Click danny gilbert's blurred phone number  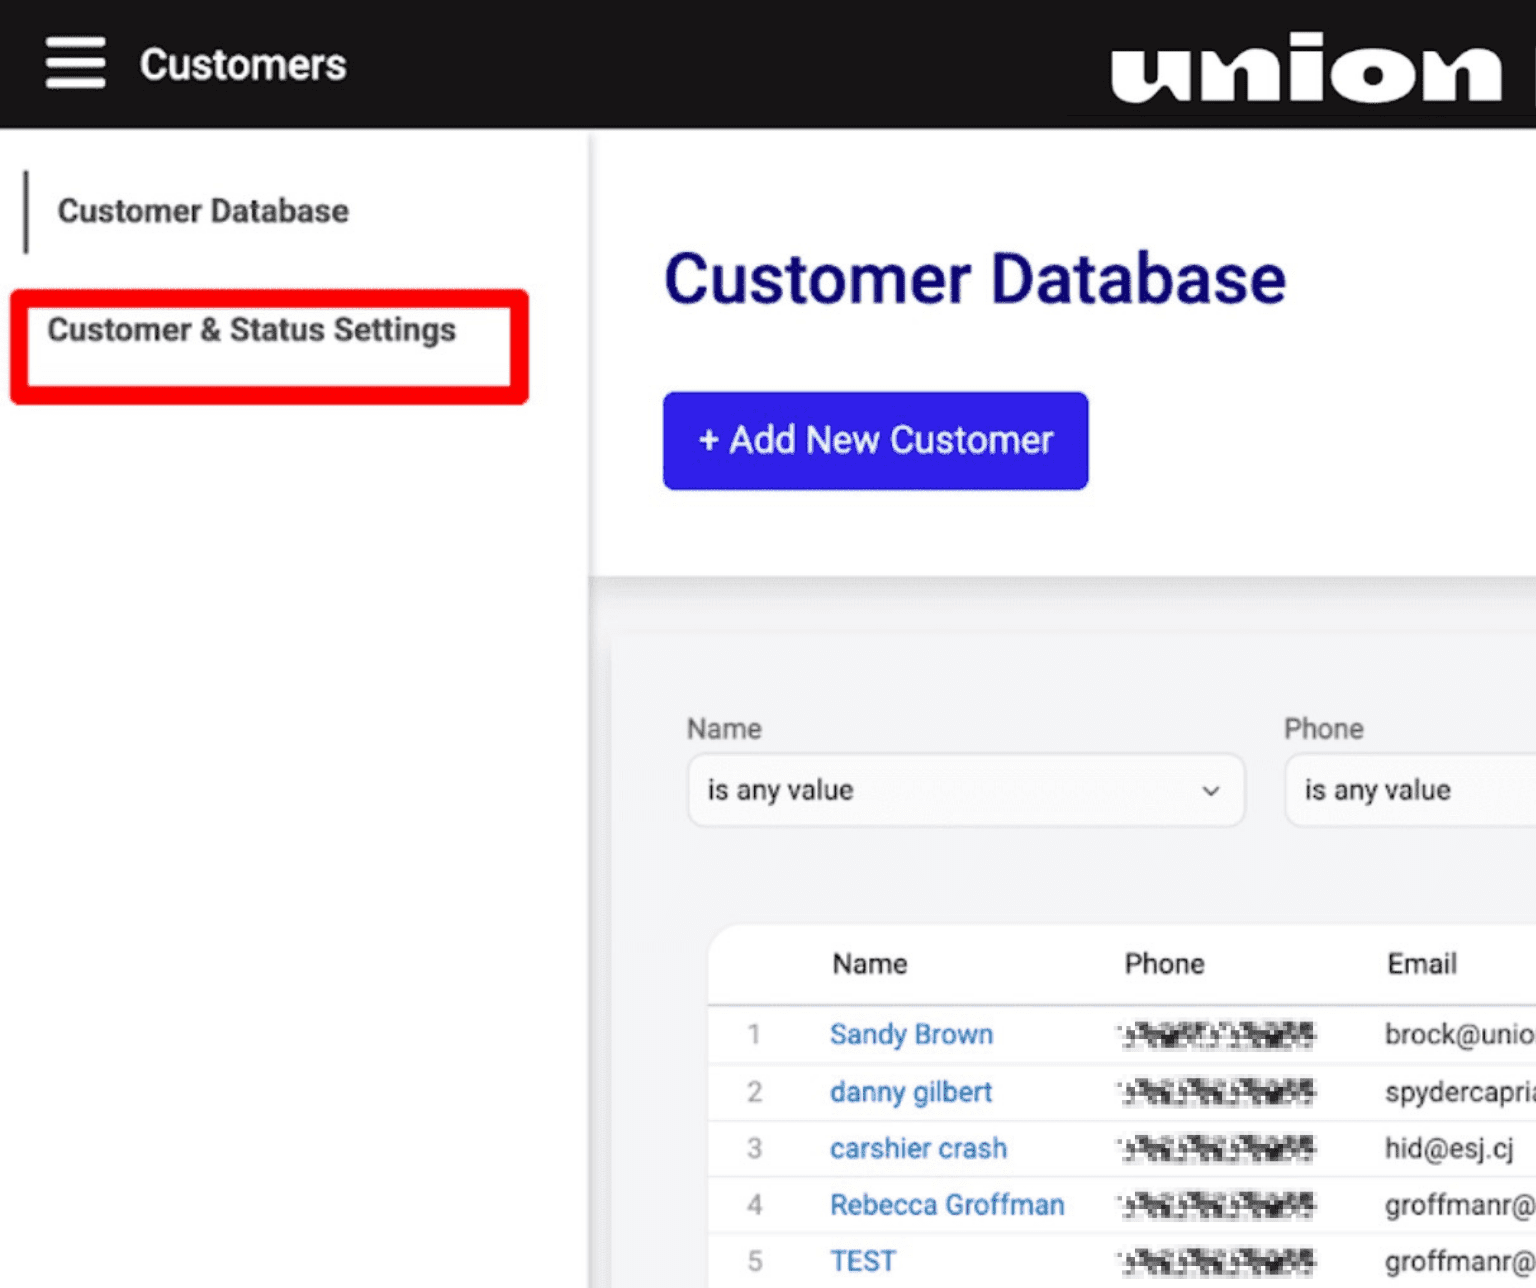tap(1217, 1092)
